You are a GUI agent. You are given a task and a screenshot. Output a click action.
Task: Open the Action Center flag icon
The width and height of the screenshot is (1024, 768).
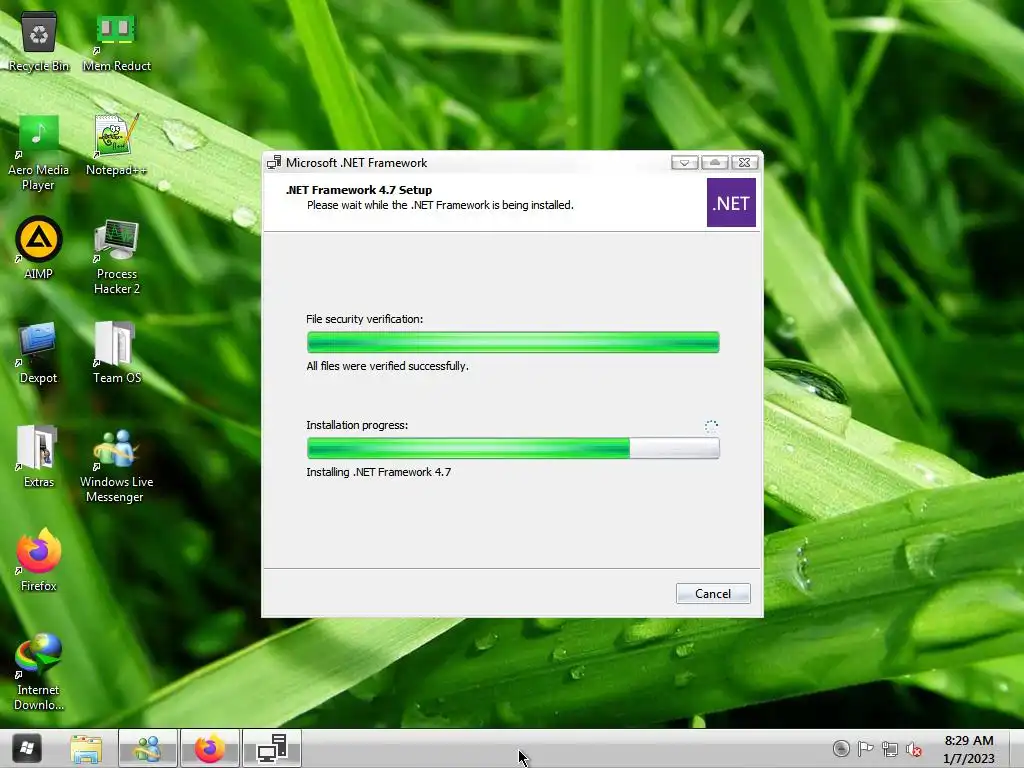pyautogui.click(x=865, y=748)
